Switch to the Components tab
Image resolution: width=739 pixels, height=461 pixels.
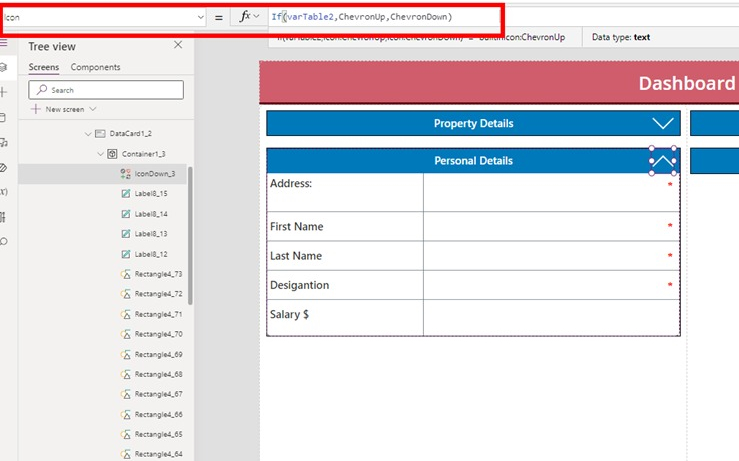click(96, 67)
